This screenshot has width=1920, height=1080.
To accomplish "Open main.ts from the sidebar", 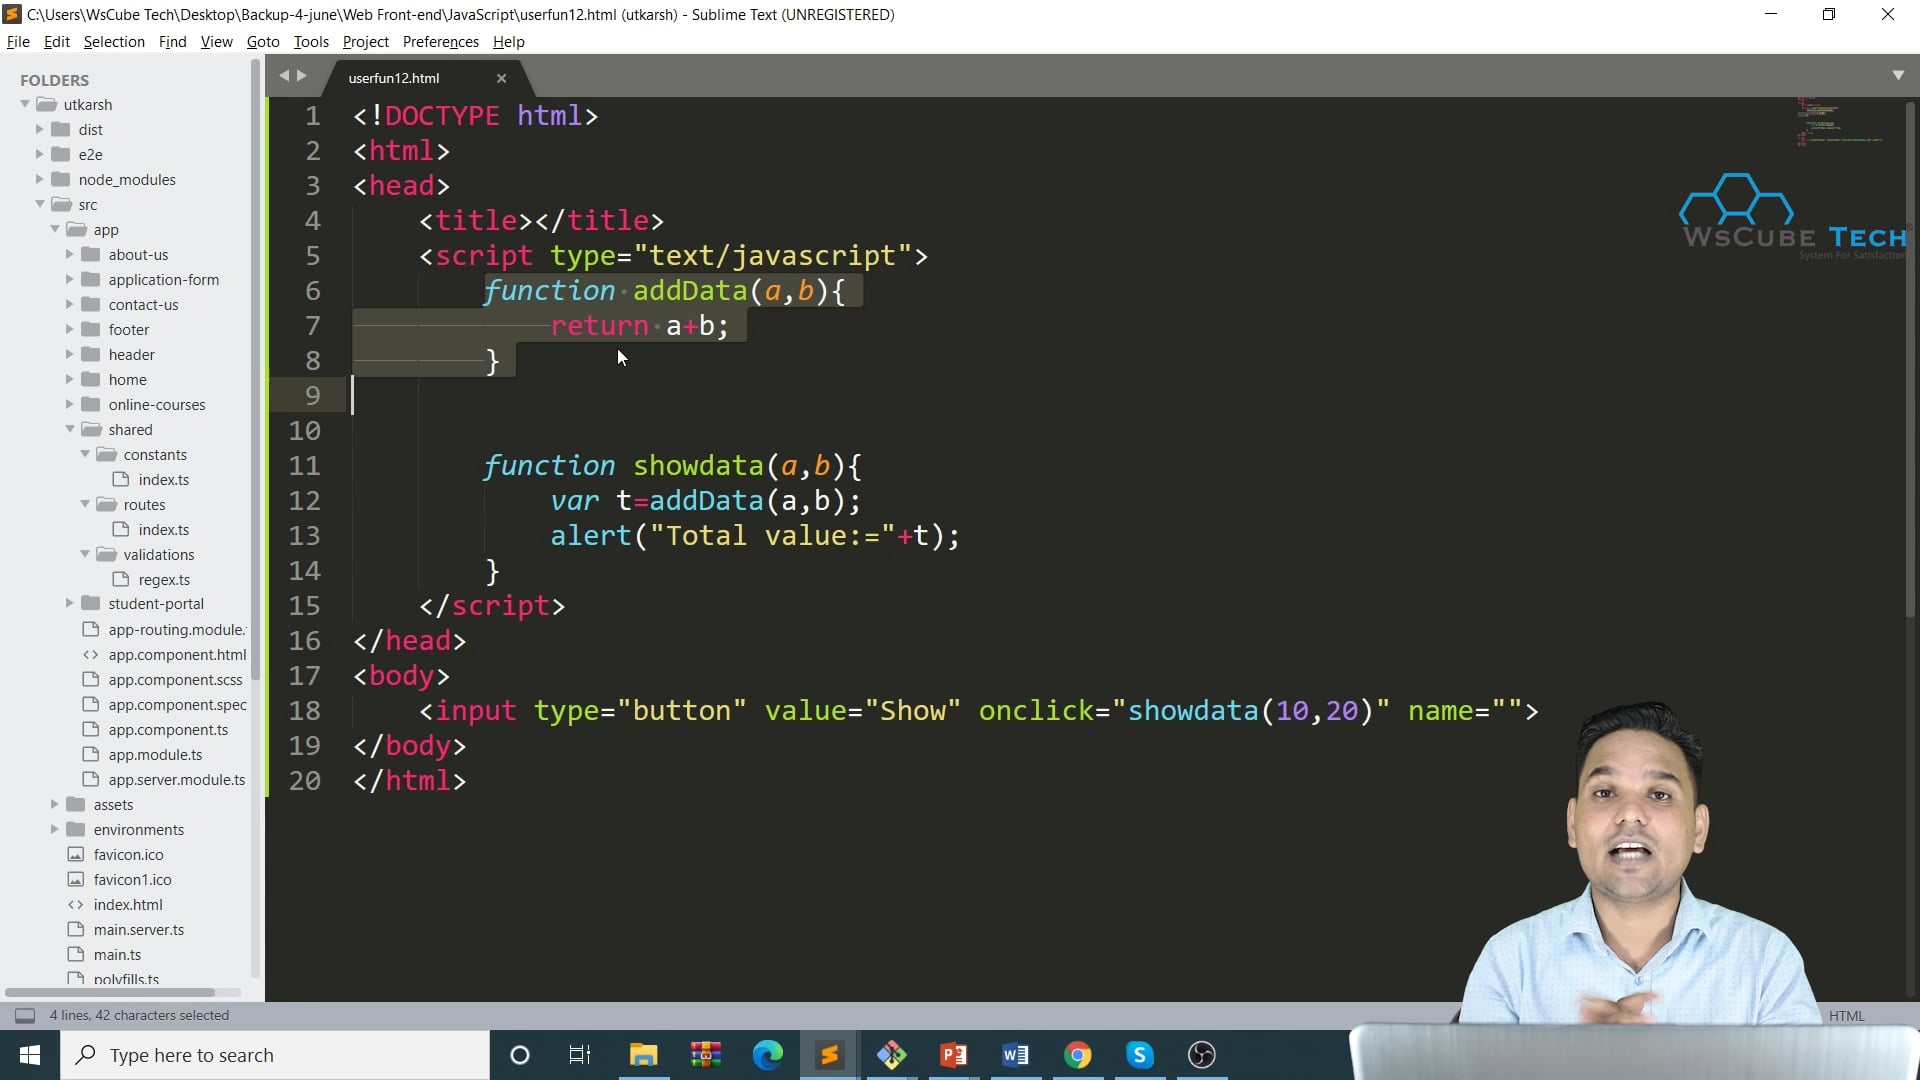I will point(116,954).
